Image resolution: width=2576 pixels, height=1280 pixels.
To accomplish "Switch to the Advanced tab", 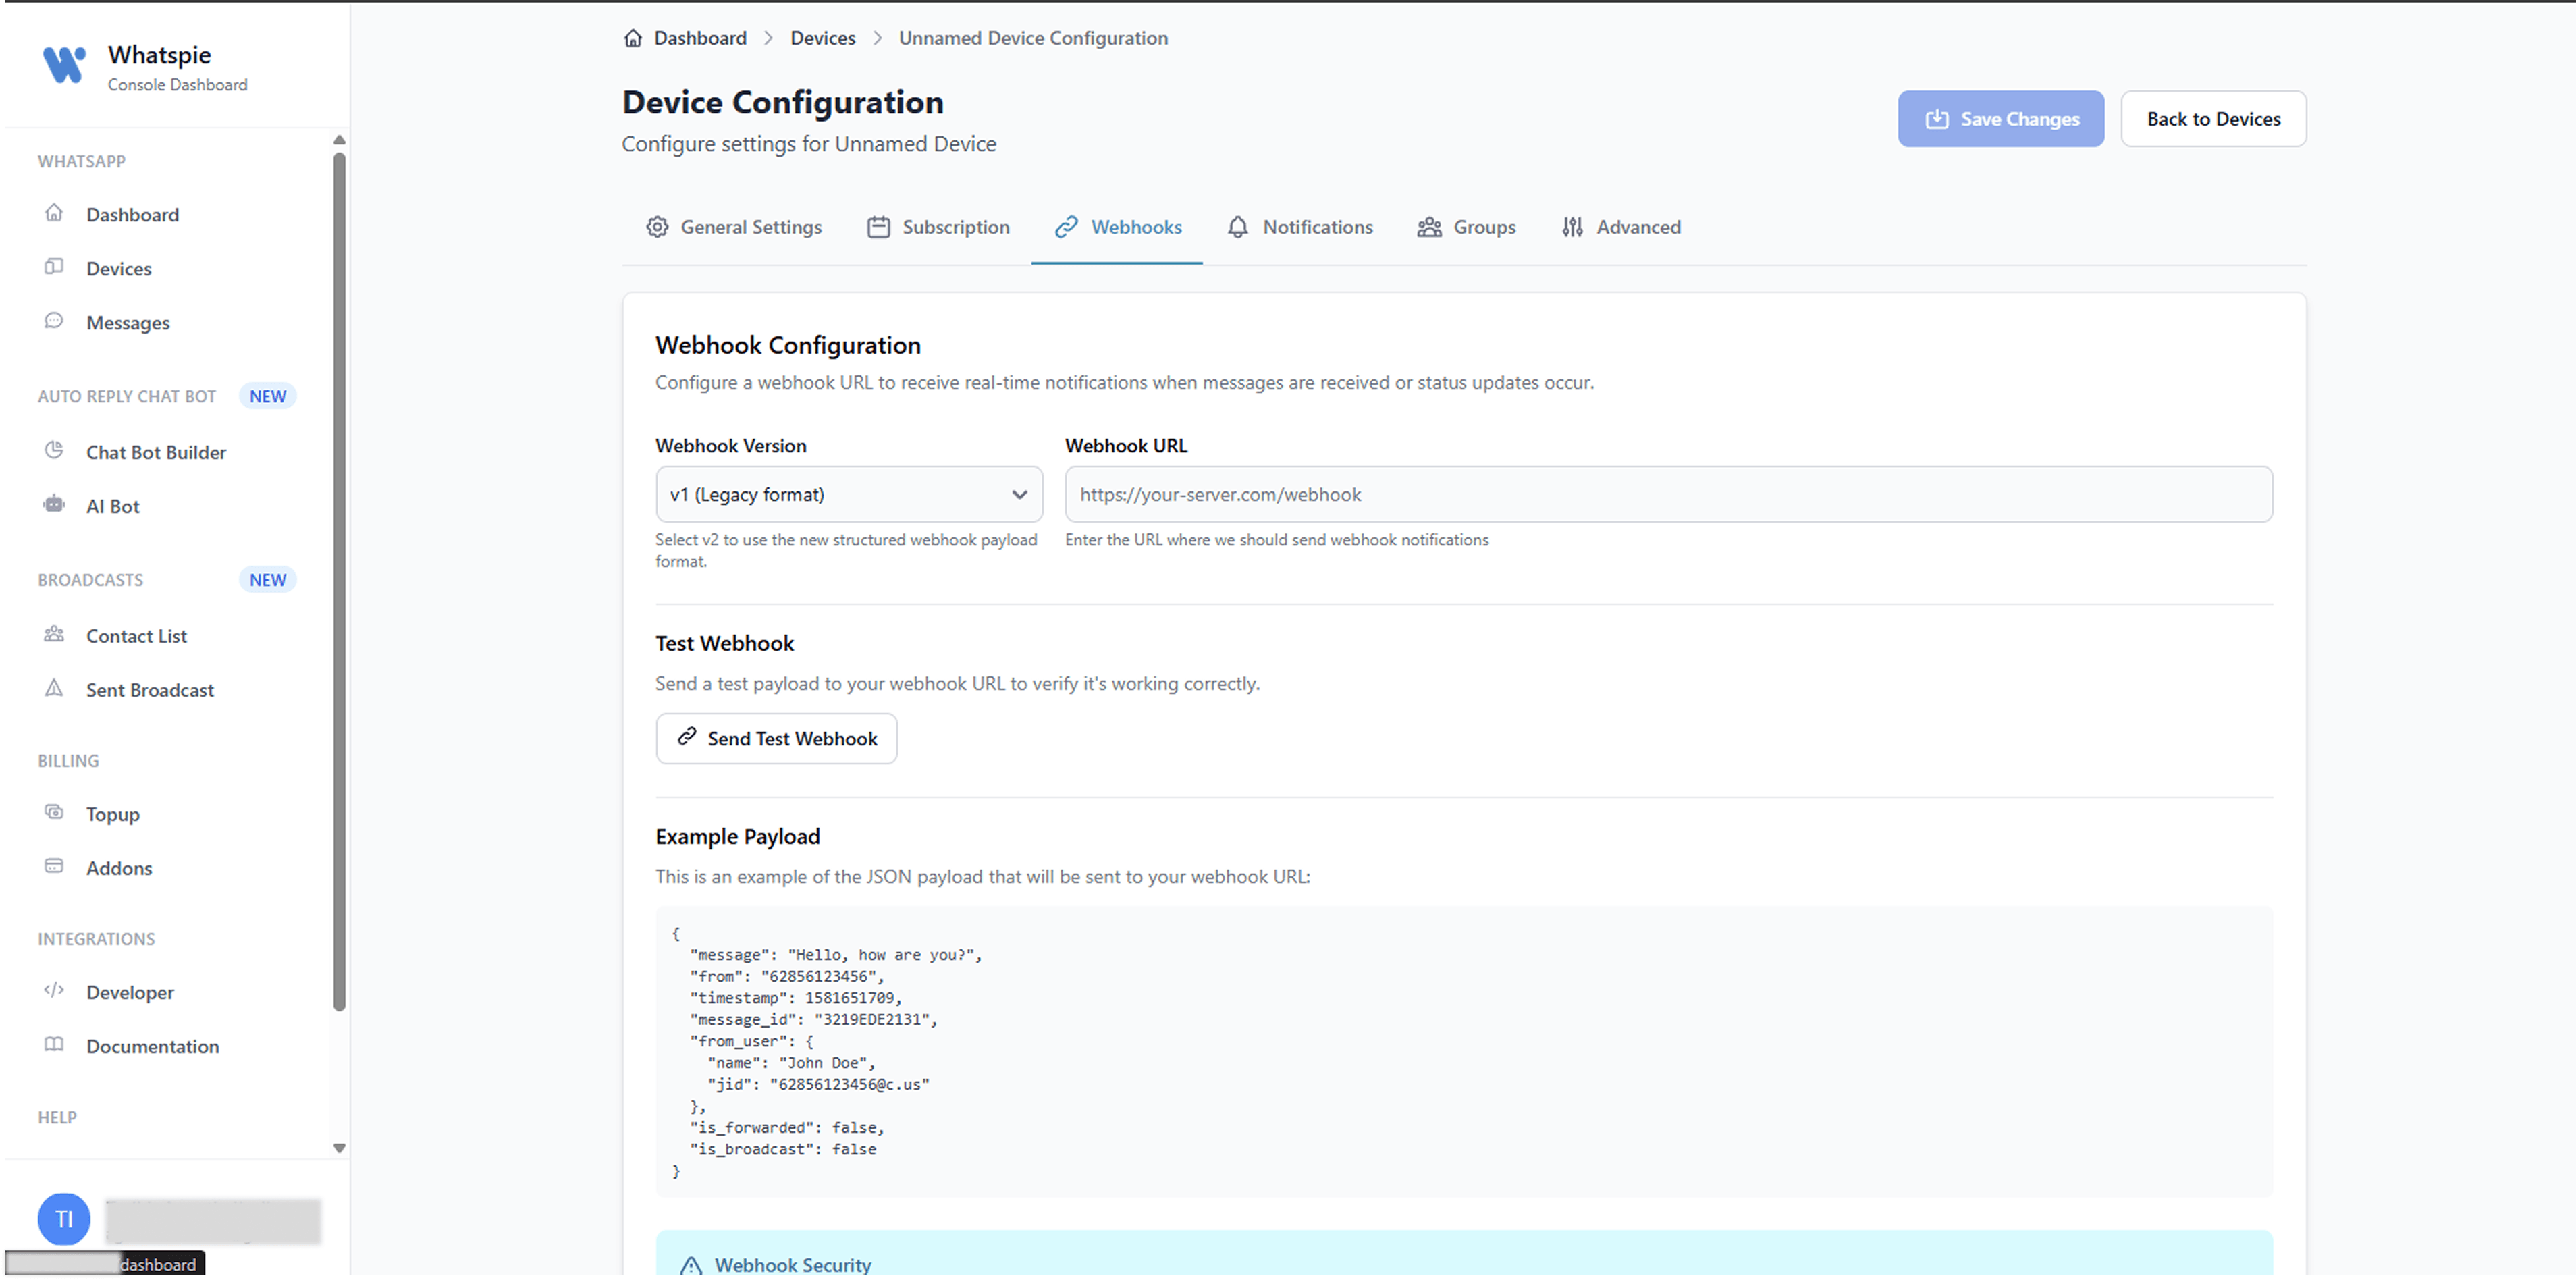I will tap(1621, 227).
